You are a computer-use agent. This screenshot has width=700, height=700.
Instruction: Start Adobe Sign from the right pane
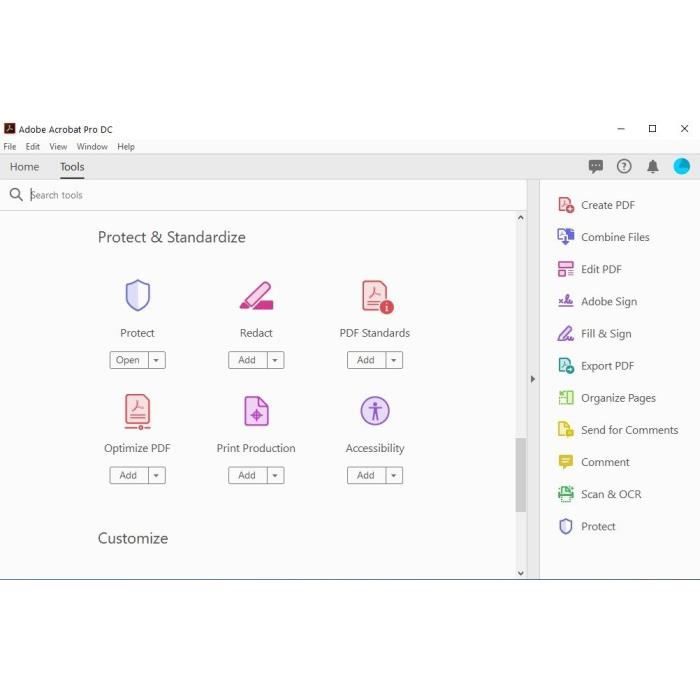[x=598, y=301]
